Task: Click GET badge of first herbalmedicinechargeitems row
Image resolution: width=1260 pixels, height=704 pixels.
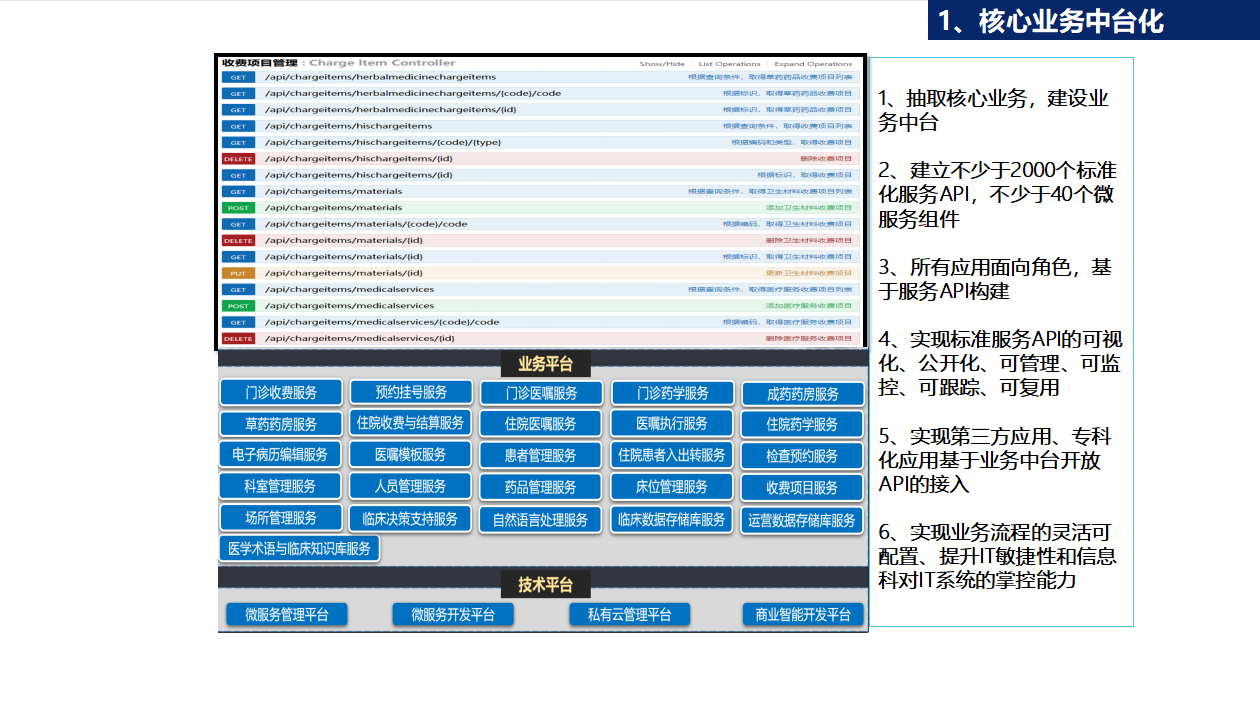Action: pos(238,77)
